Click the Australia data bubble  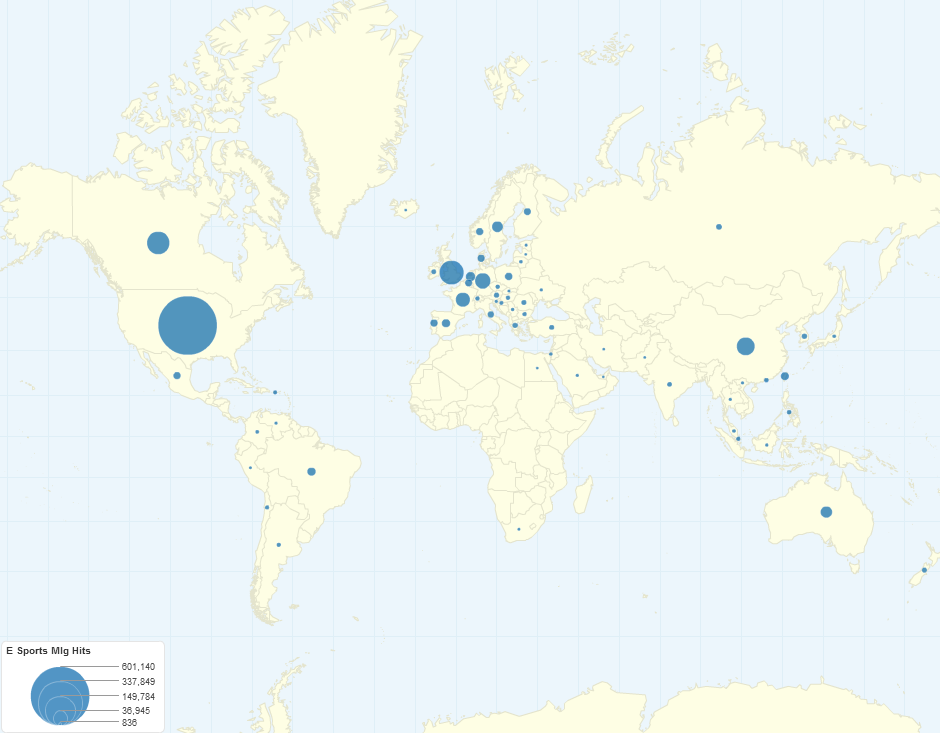point(826,512)
